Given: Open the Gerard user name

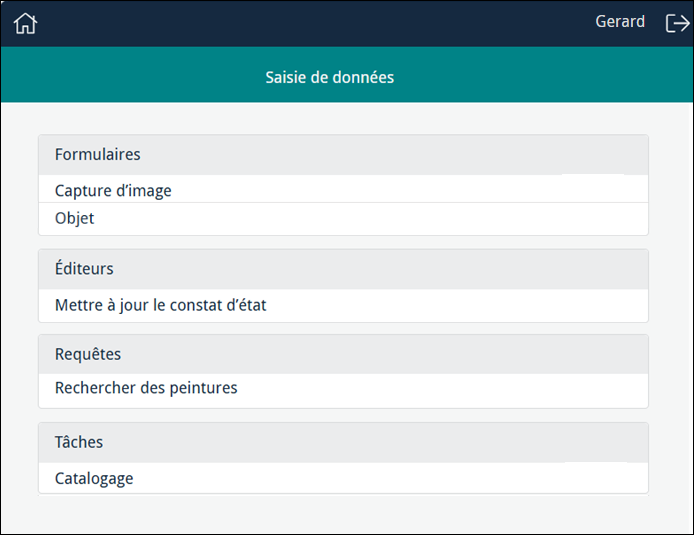Looking at the screenshot, I should coord(620,21).
